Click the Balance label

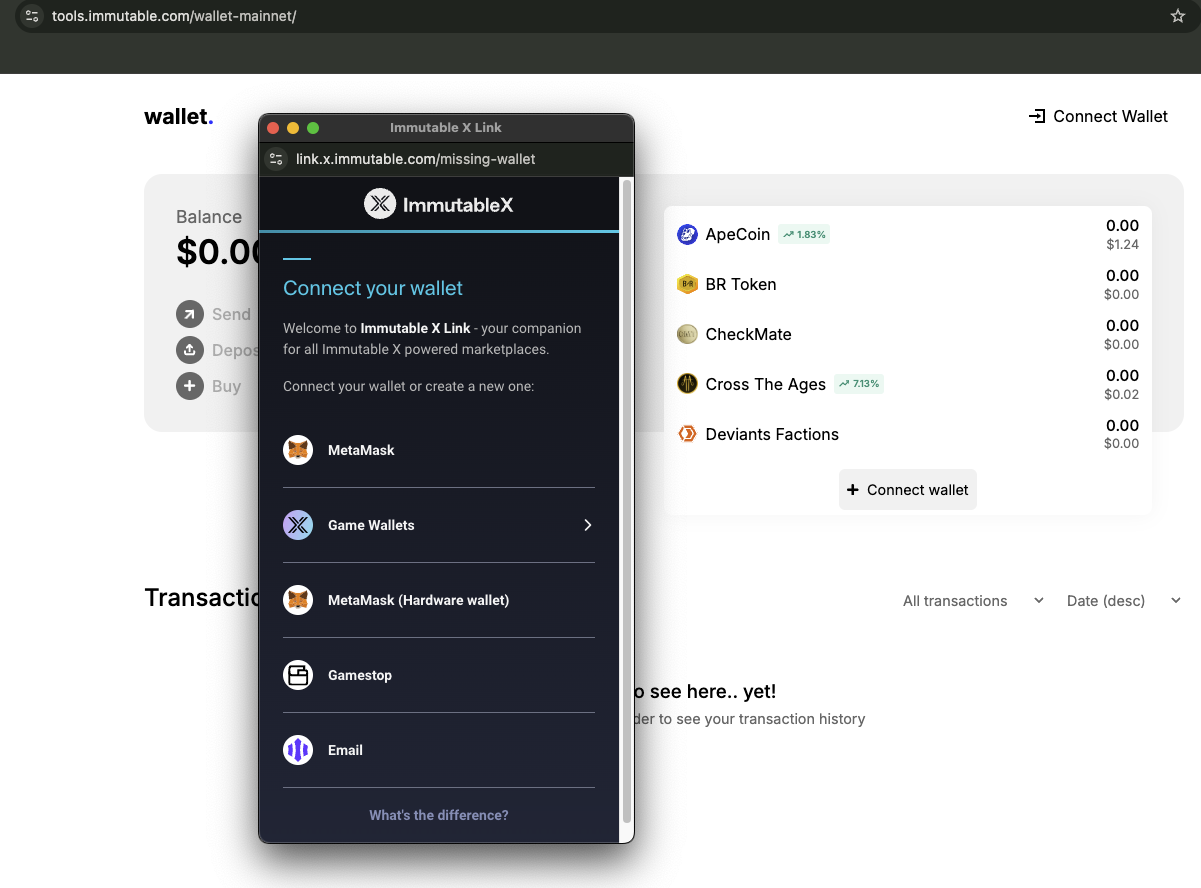[209, 217]
